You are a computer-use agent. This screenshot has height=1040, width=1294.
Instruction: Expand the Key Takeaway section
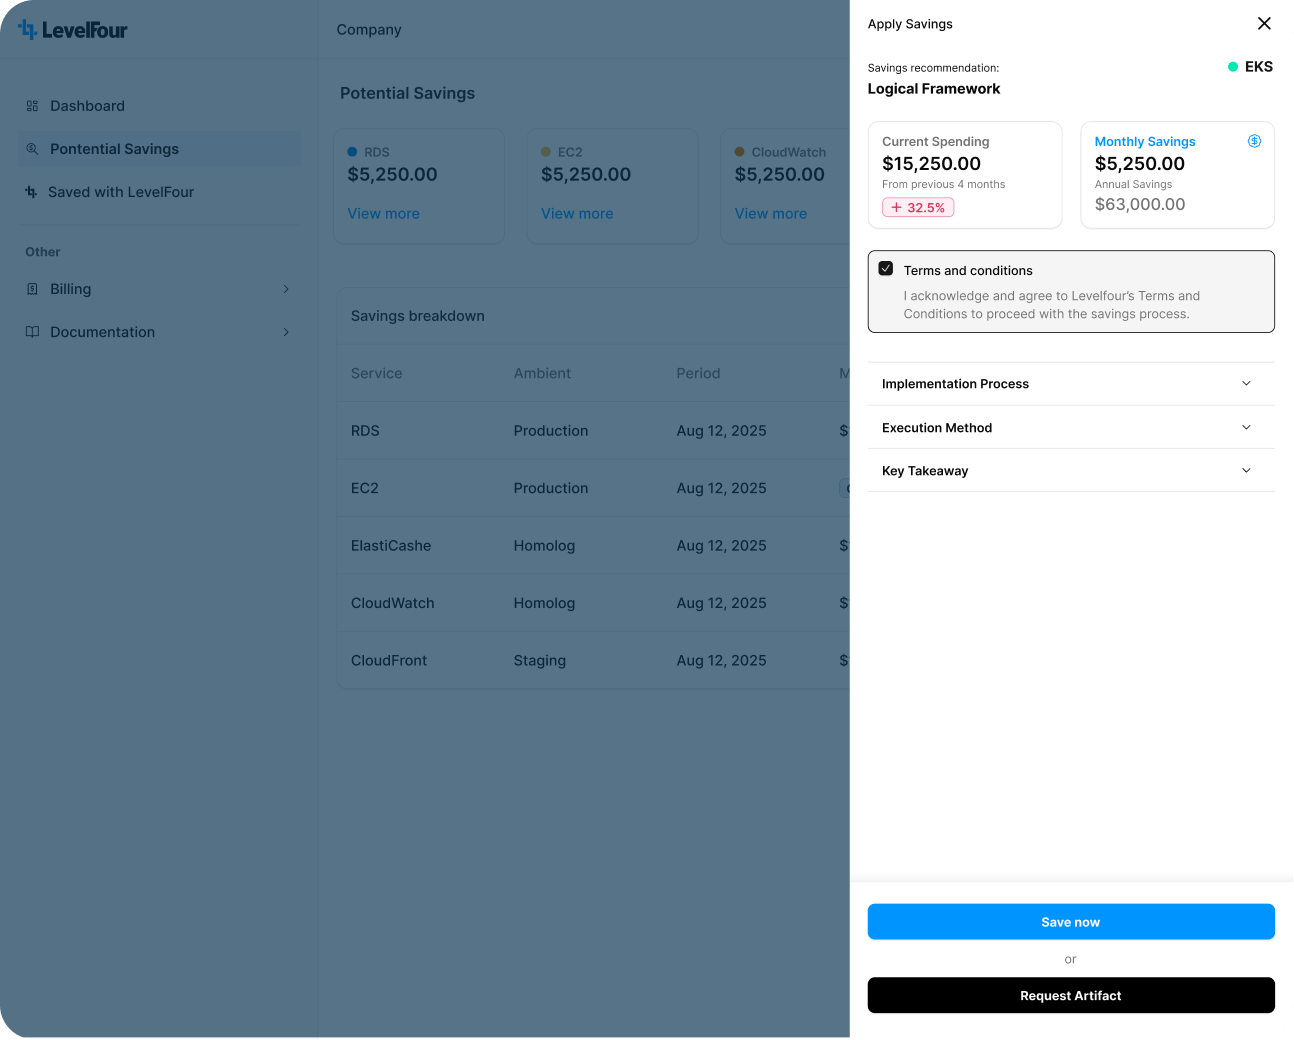[x=1246, y=471]
